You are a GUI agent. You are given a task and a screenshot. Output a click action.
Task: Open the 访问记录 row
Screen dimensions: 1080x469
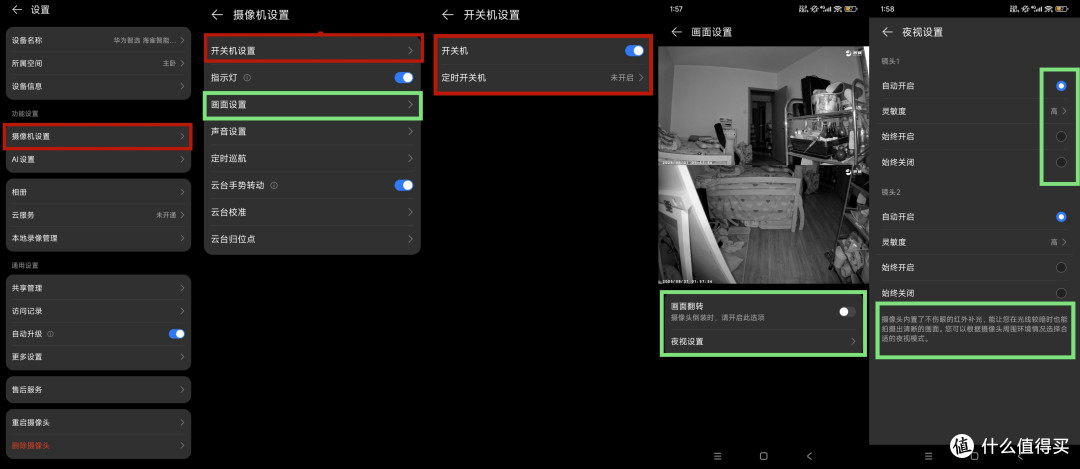pos(98,311)
